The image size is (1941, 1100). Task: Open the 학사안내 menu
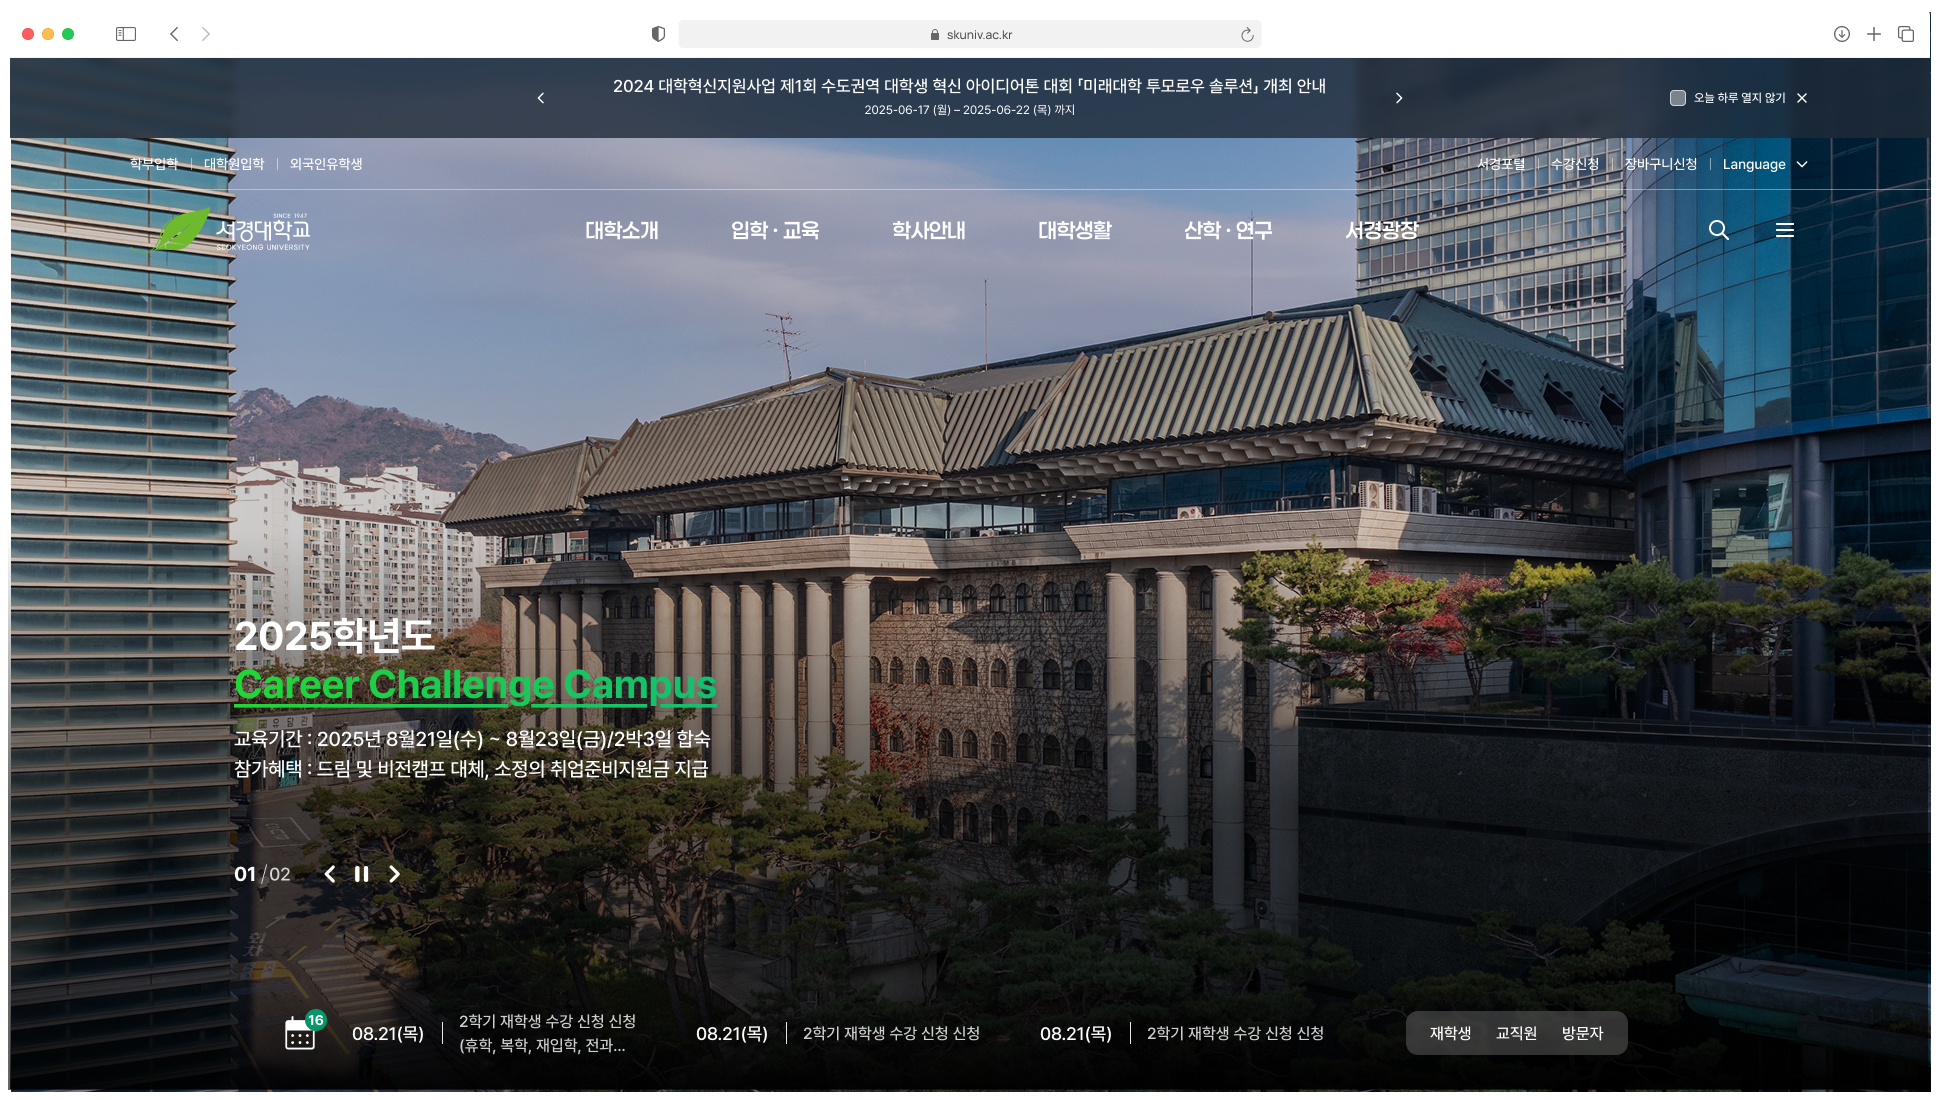click(x=928, y=230)
